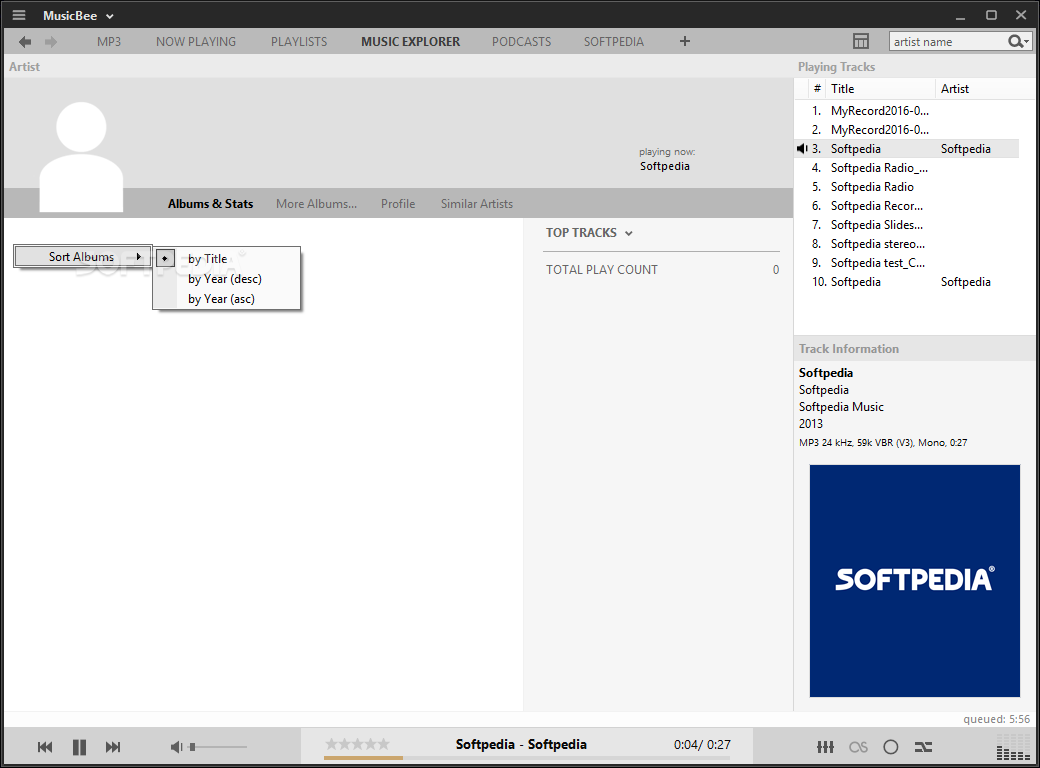
Task: Sort albums by Year (desc)
Action: 227,279
